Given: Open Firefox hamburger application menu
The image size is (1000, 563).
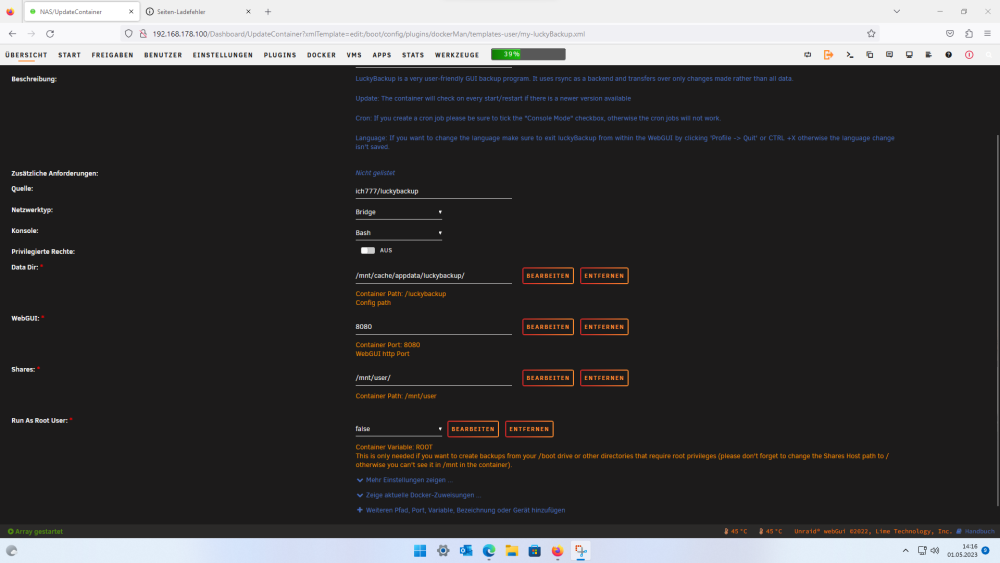Looking at the screenshot, I should (987, 34).
